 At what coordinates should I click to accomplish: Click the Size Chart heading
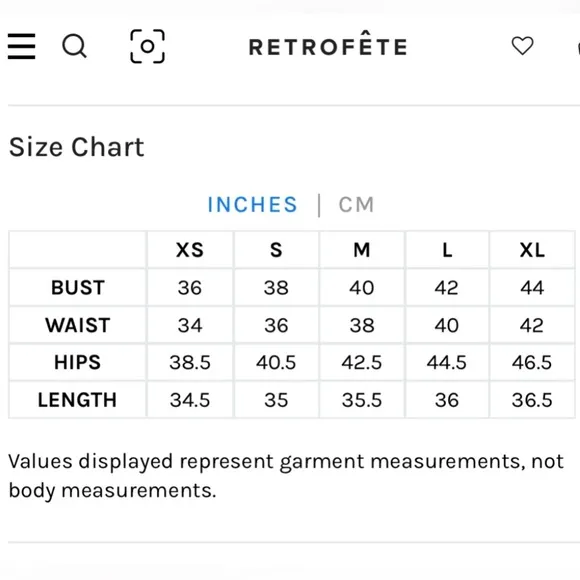click(x=77, y=147)
